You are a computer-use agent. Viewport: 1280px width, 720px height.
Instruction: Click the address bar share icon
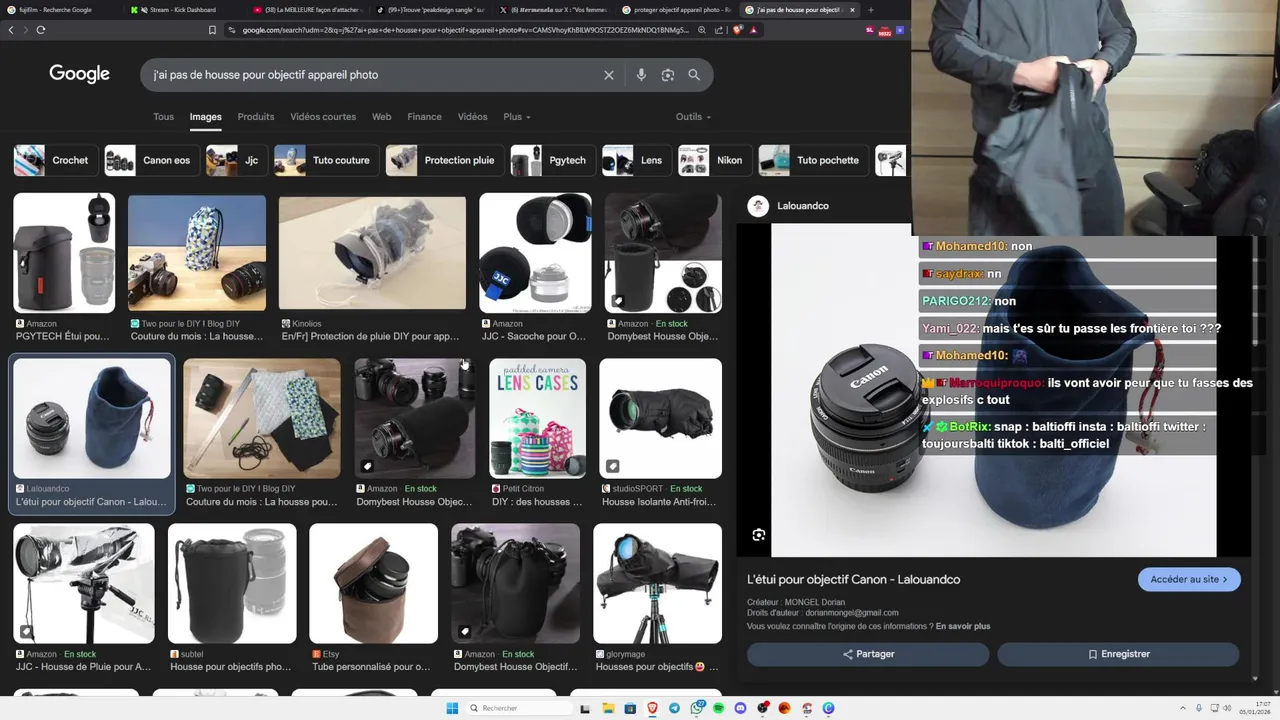(719, 30)
